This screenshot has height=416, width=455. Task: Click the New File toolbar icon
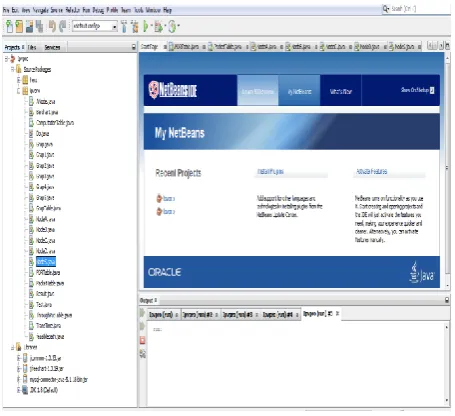pyautogui.click(x=9, y=26)
